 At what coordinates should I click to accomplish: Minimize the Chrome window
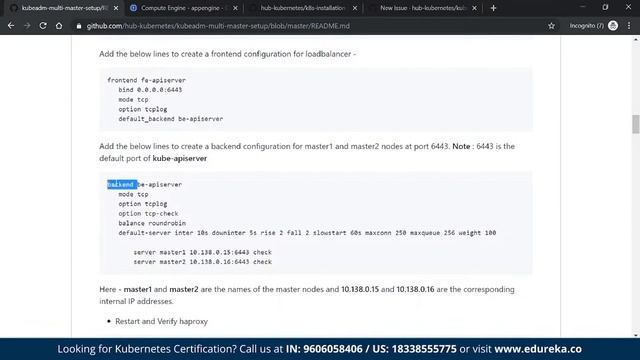(x=582, y=7)
